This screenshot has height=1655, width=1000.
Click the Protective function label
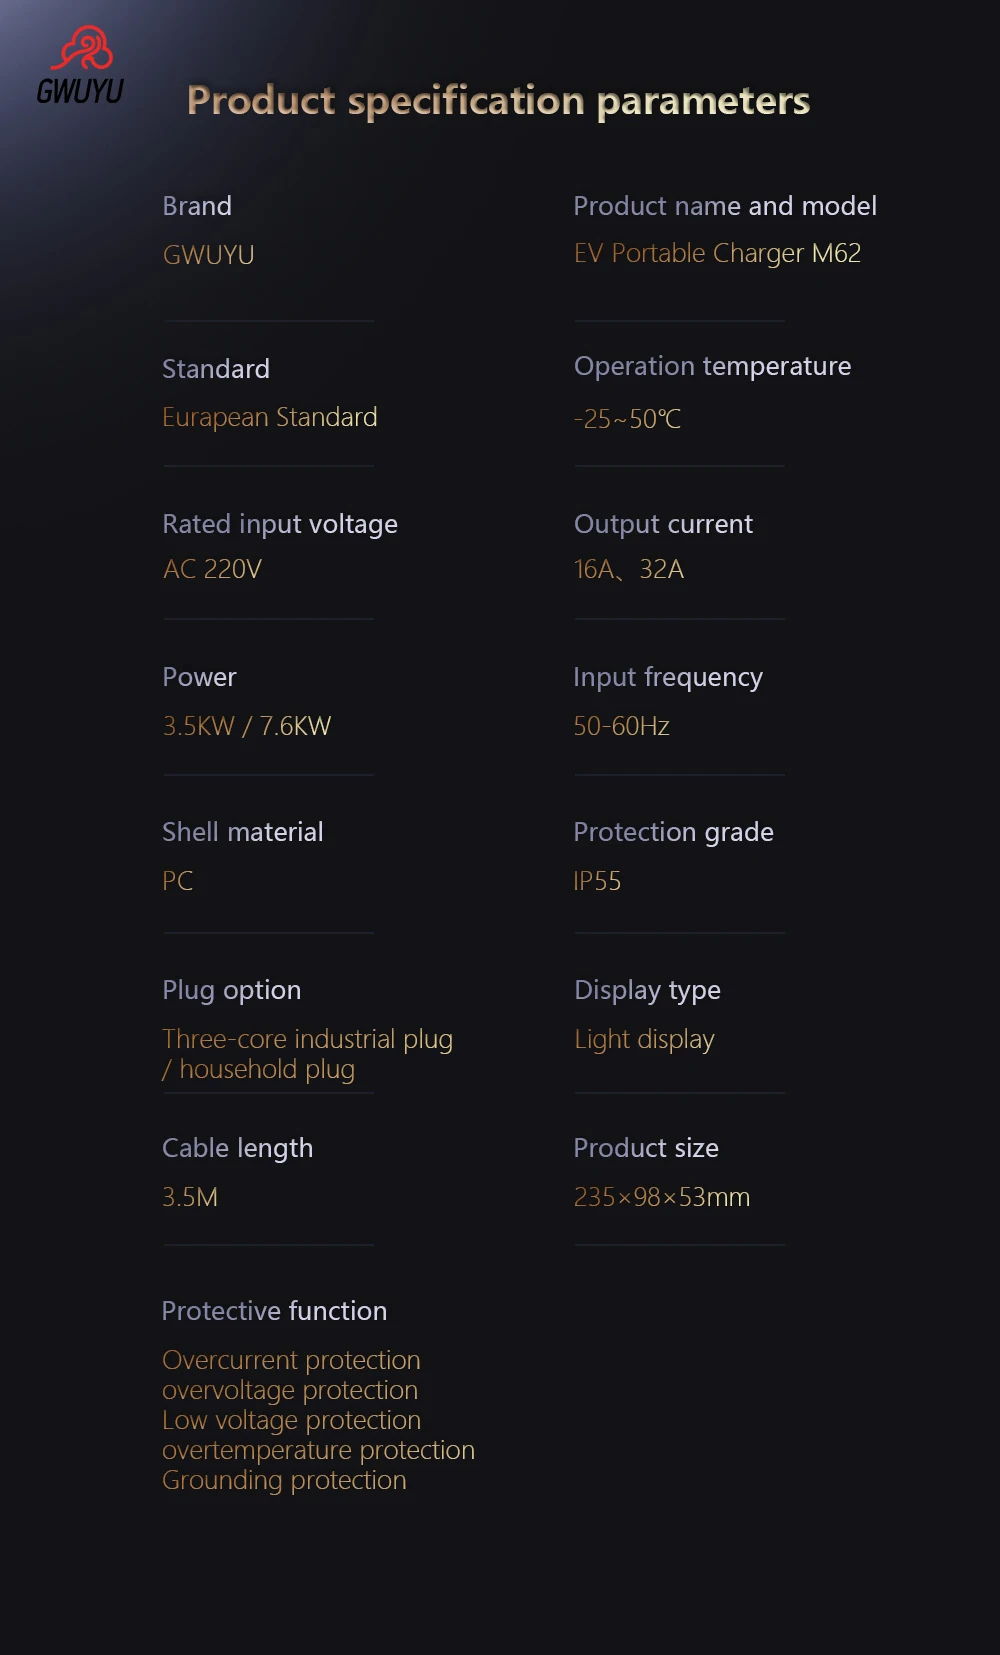coord(274,1311)
